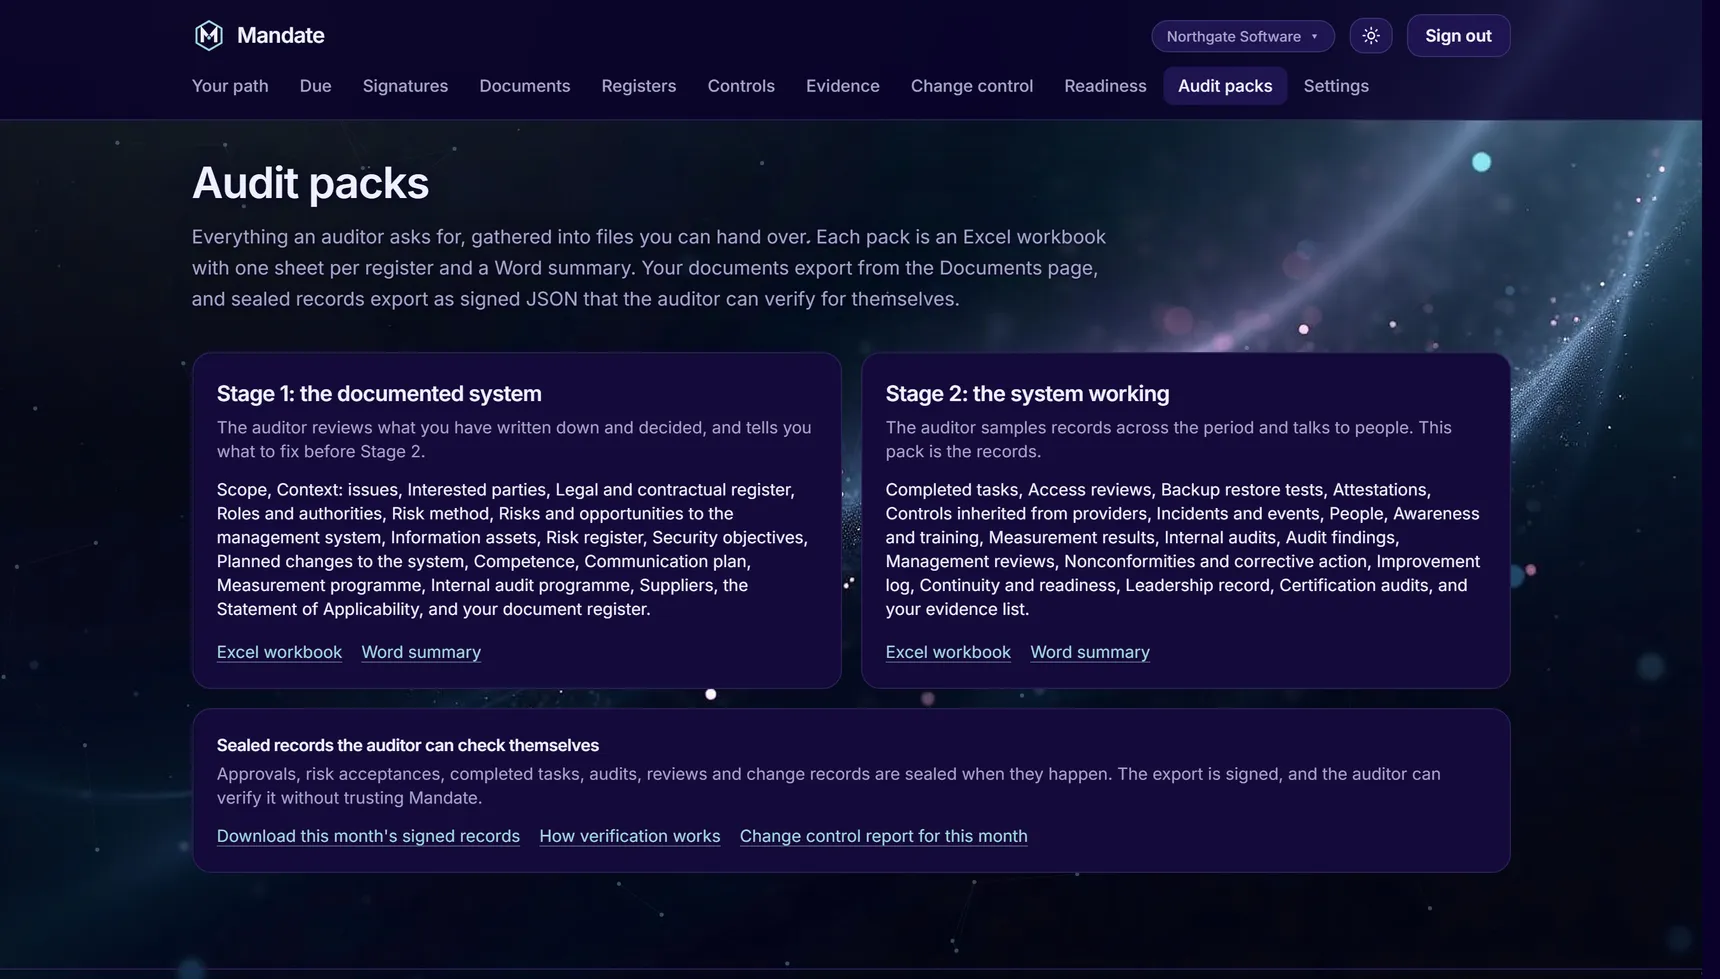Go to the Due tab
Image resolution: width=1720 pixels, height=979 pixels.
pos(315,86)
